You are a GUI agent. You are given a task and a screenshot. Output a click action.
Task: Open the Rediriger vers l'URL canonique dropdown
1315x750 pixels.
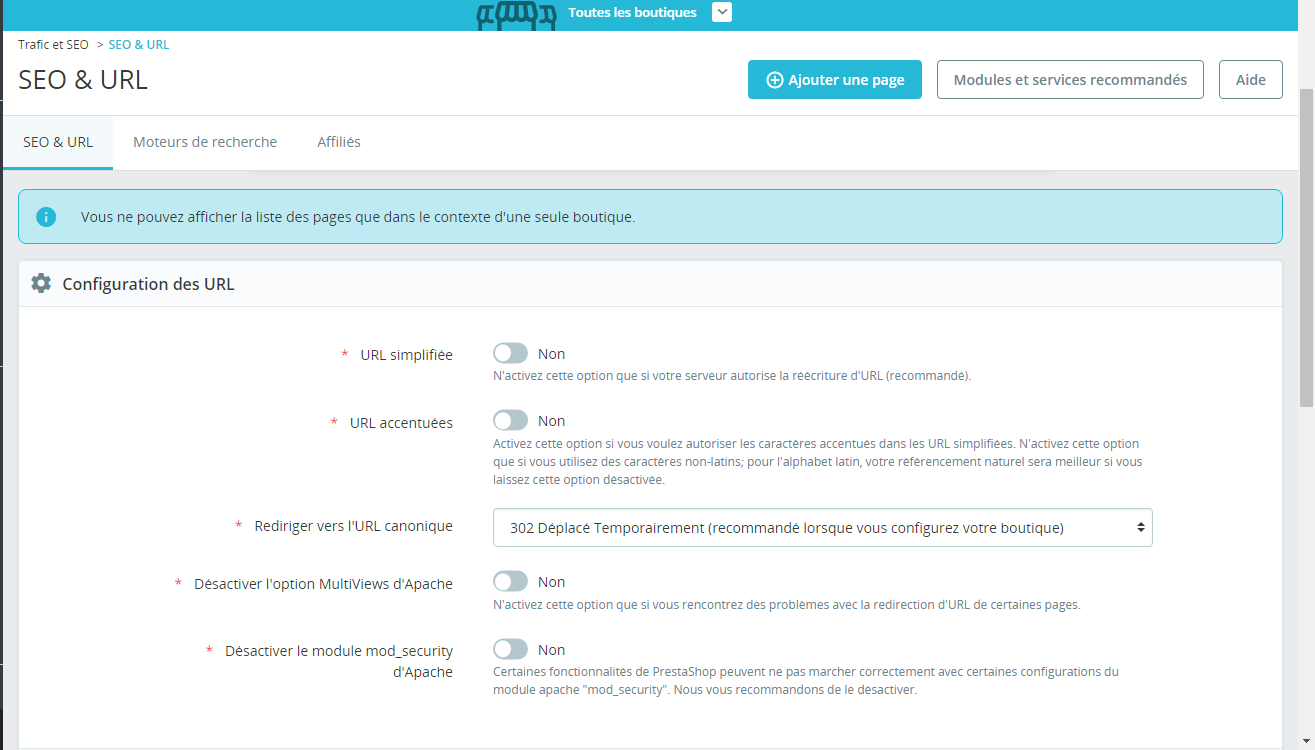coord(822,528)
